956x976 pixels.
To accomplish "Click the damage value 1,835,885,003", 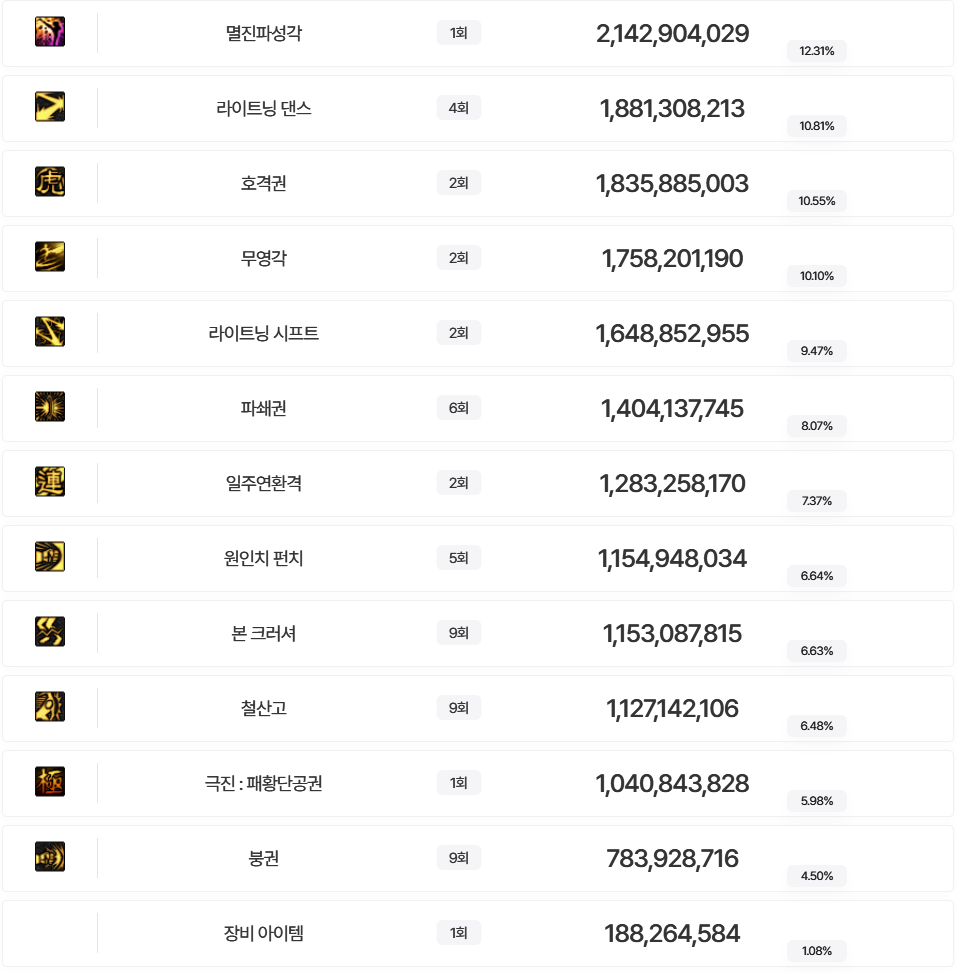I will point(672,184).
